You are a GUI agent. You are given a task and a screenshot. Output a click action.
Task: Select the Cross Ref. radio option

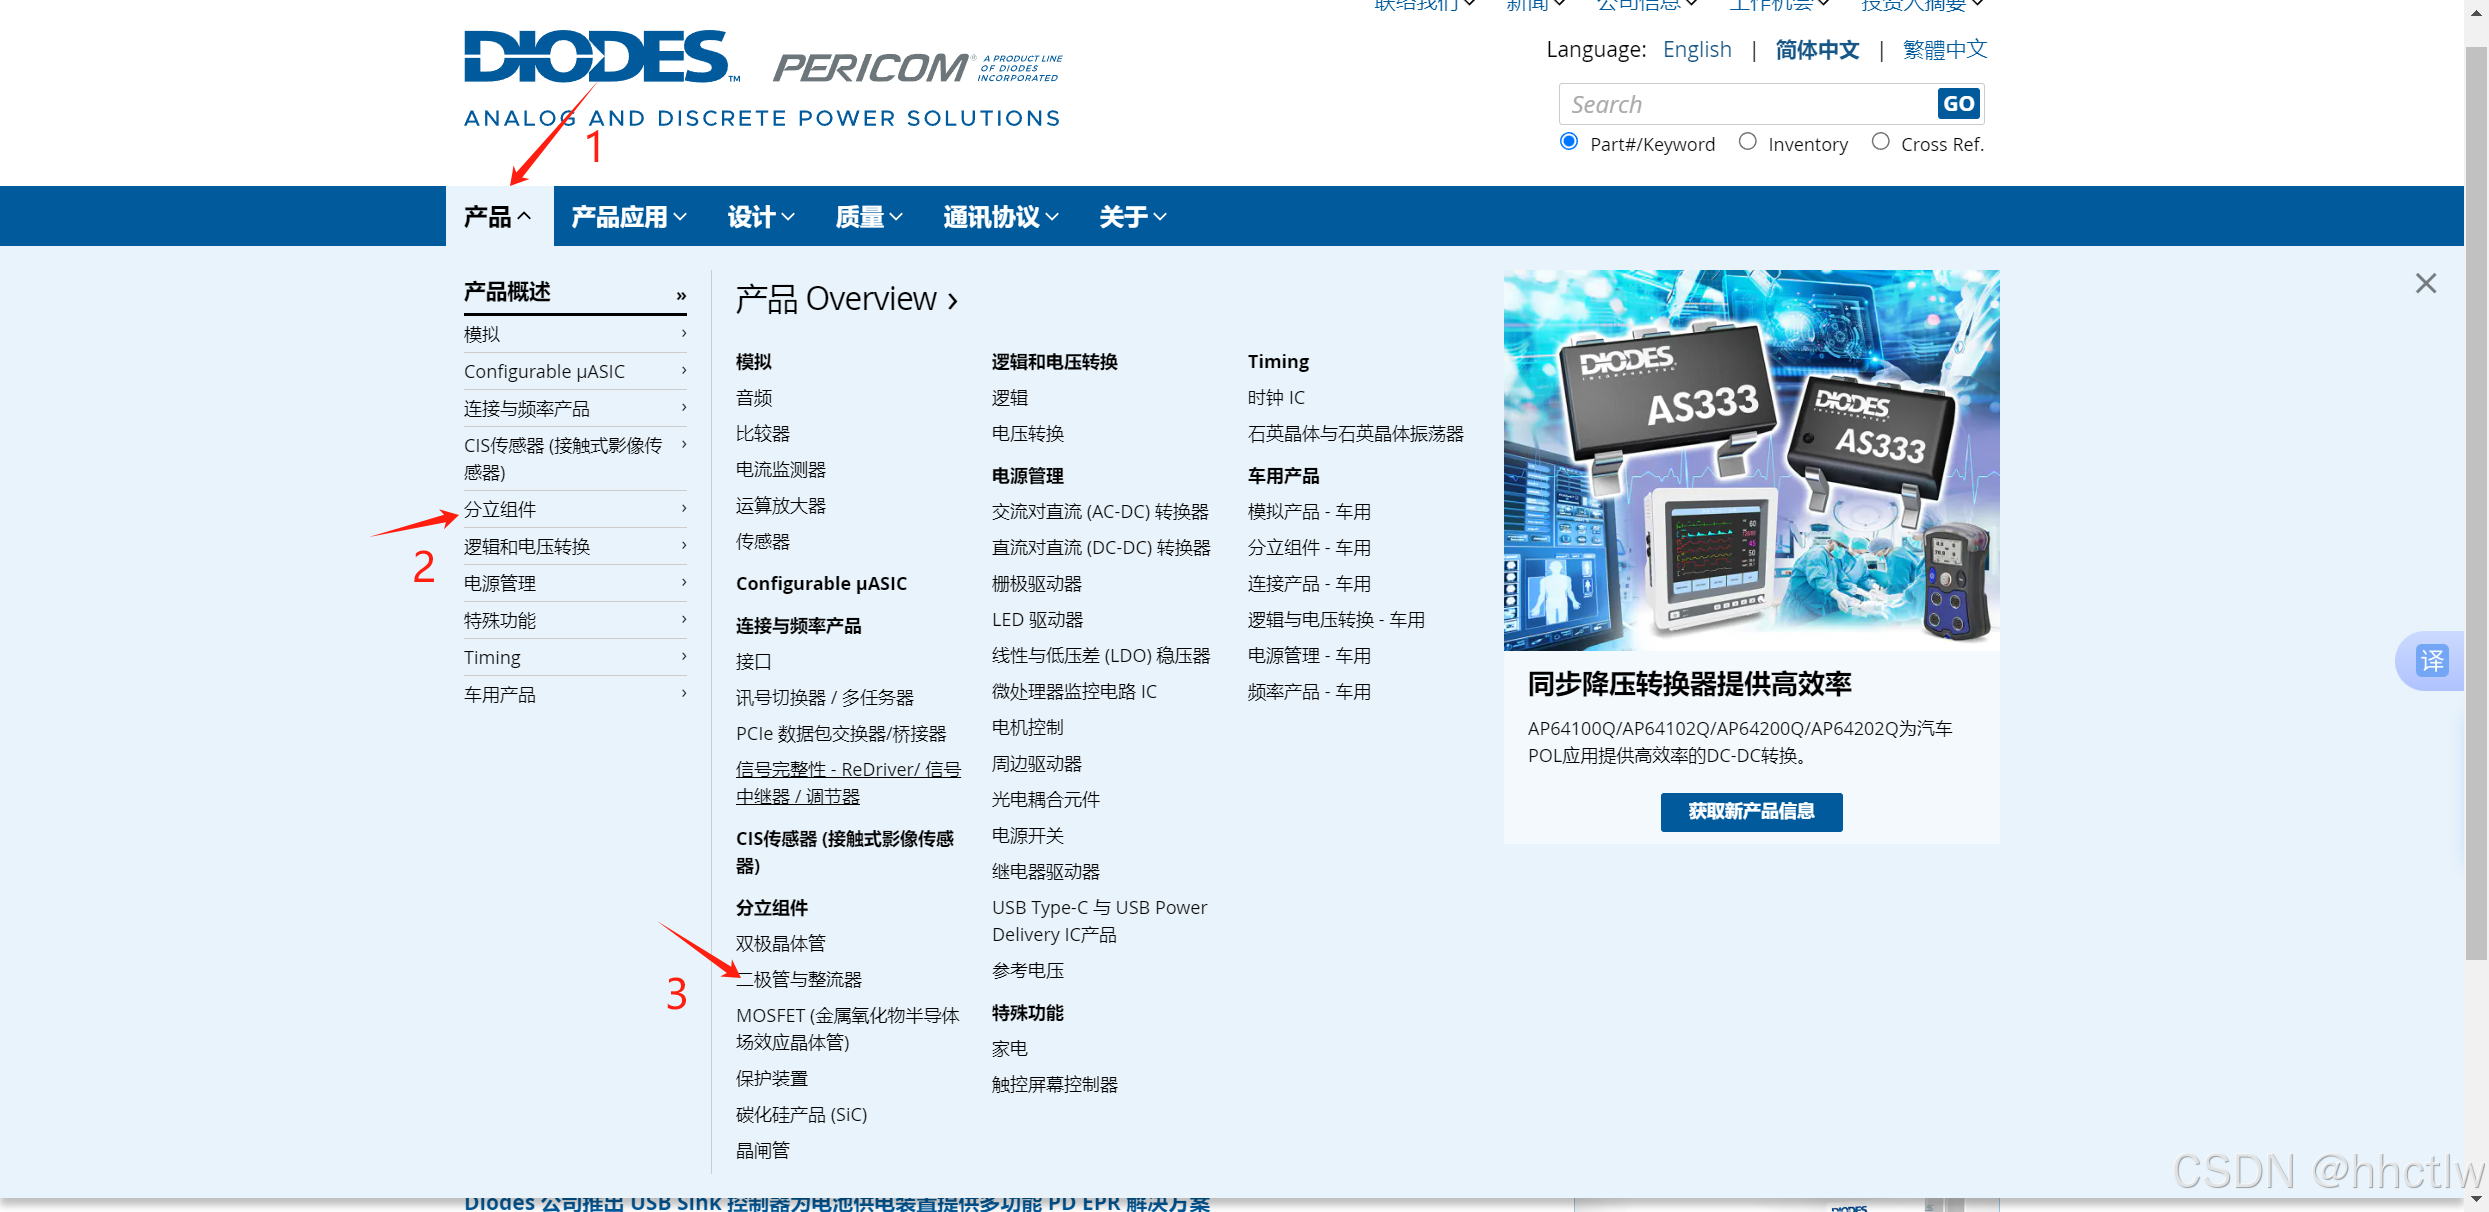[x=1880, y=142]
